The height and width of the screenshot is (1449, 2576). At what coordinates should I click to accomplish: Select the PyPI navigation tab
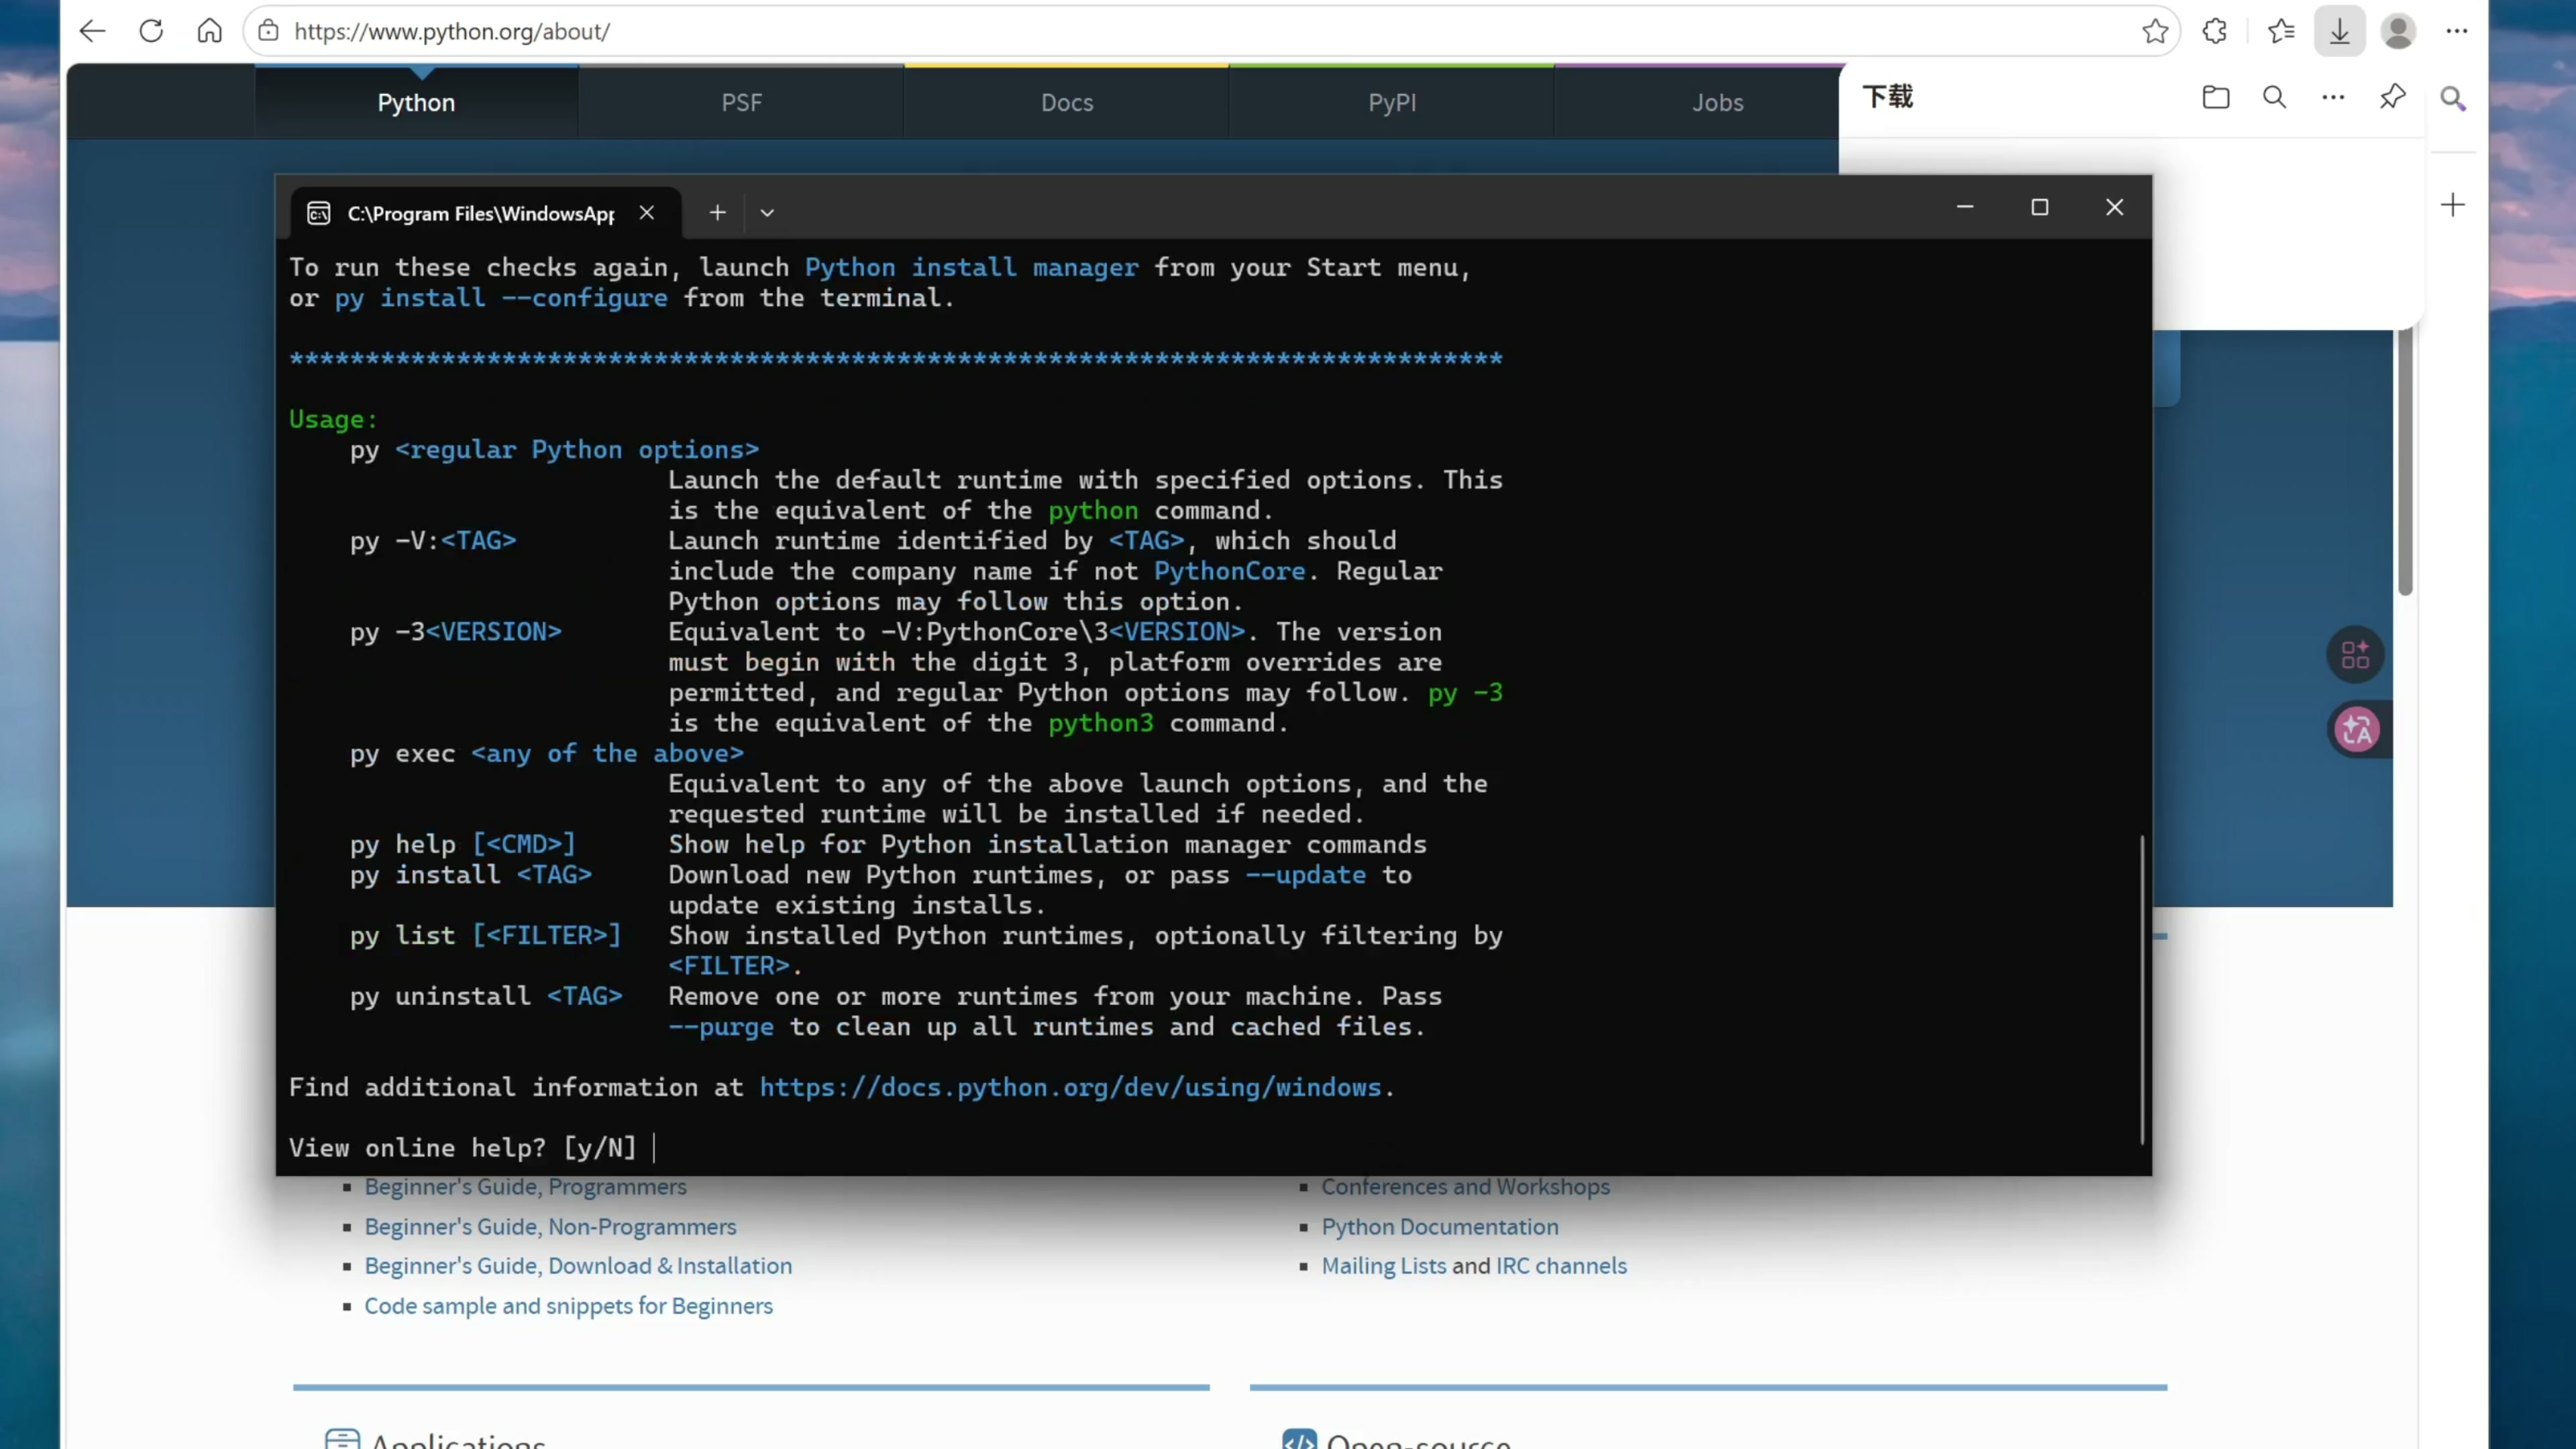[1392, 102]
